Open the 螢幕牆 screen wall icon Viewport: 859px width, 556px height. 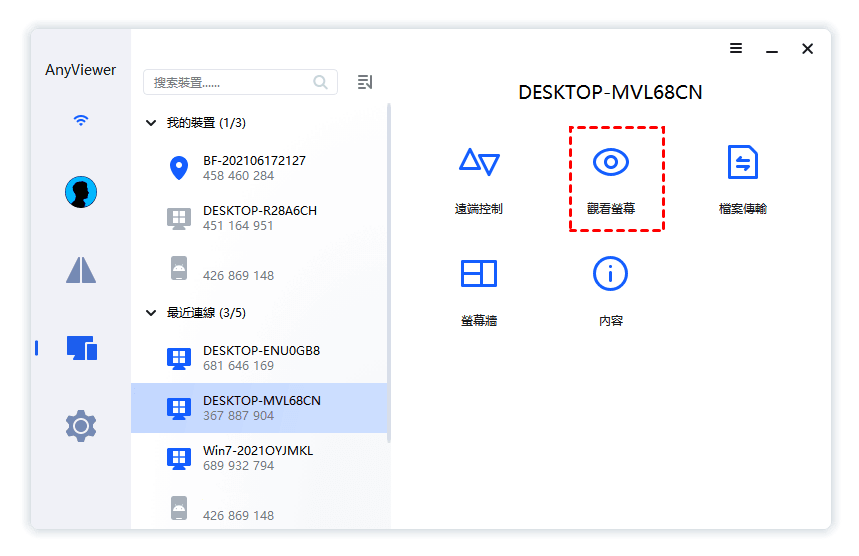478,274
